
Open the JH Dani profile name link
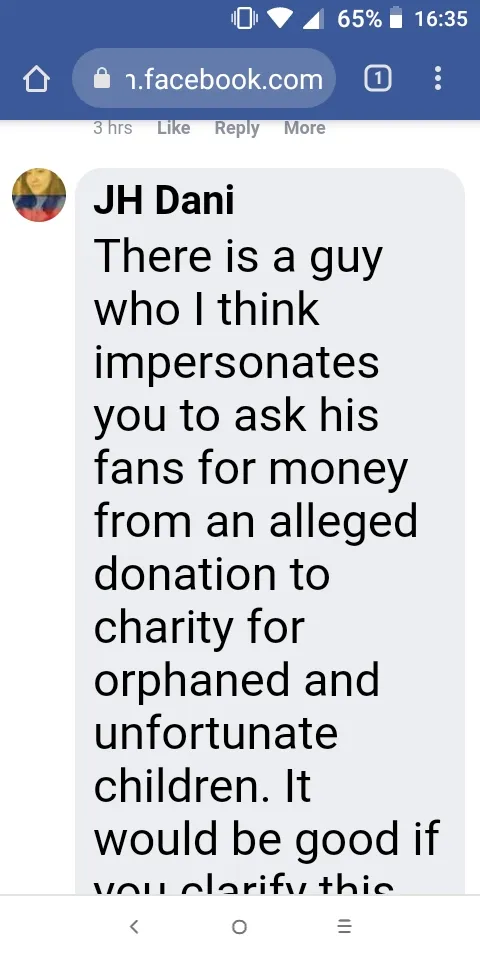[x=163, y=200]
